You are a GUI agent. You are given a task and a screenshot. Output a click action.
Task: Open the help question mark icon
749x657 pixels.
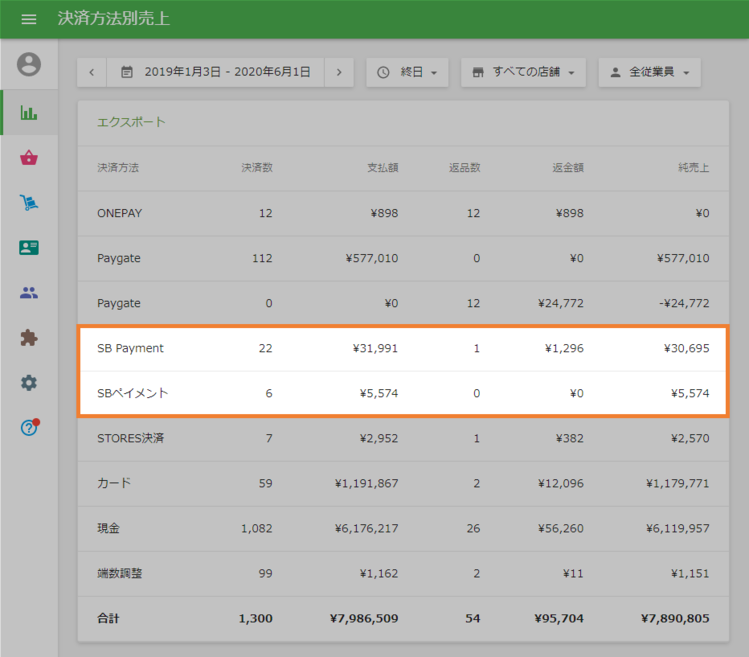[x=29, y=428]
